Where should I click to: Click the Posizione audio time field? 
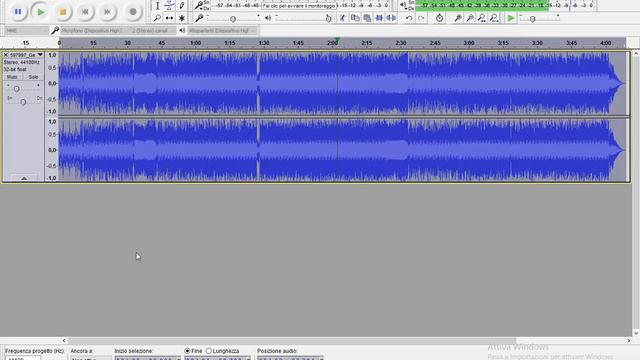(x=290, y=358)
